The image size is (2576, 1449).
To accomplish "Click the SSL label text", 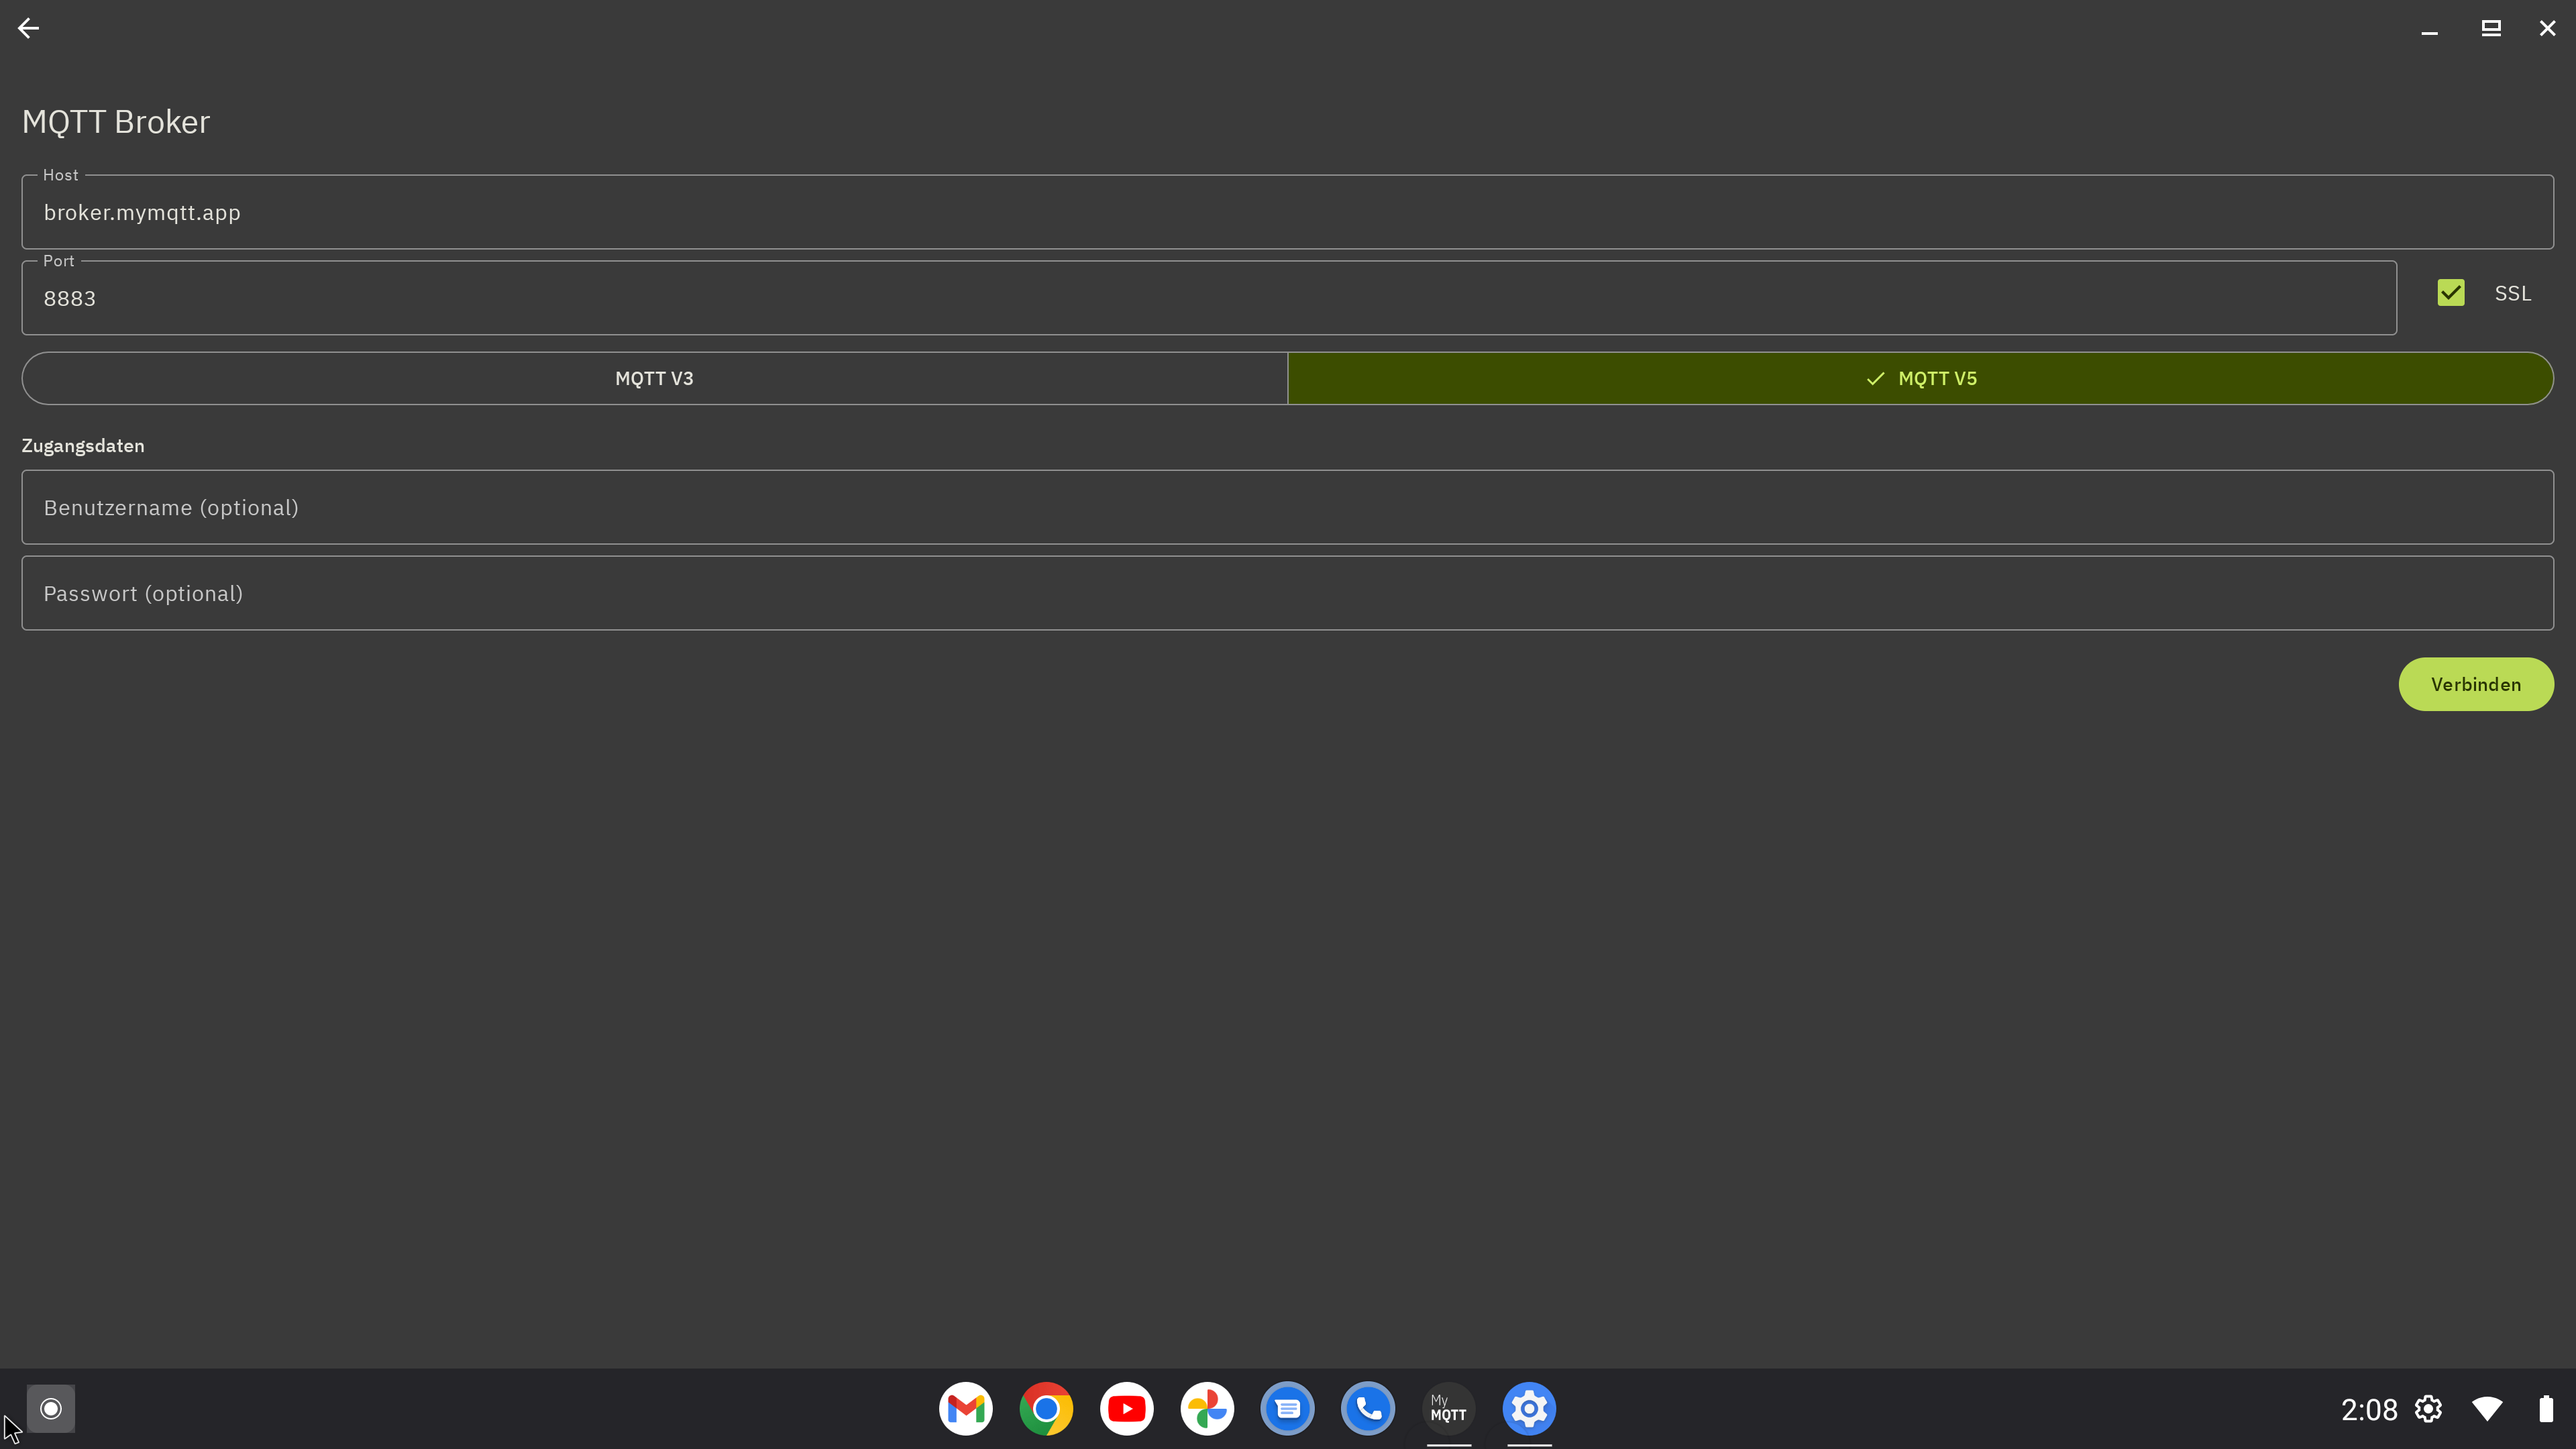I will tap(2513, 293).
